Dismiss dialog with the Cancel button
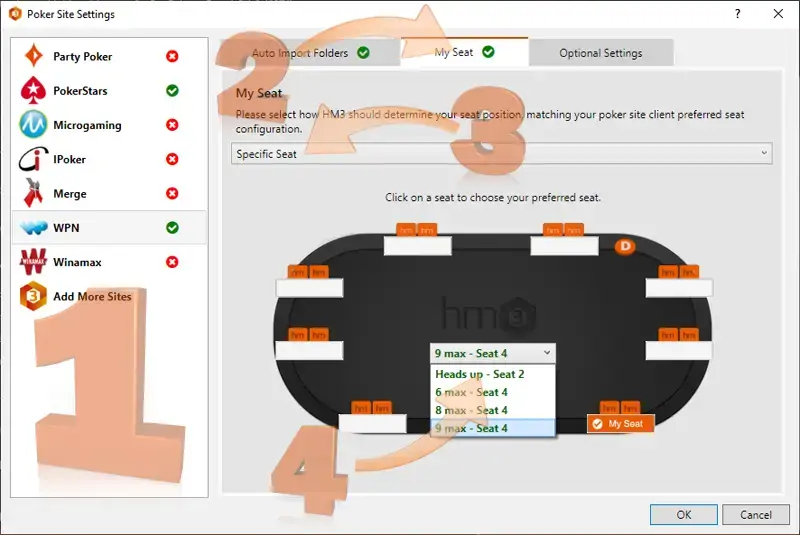Image resolution: width=800 pixels, height=535 pixels. point(756,515)
